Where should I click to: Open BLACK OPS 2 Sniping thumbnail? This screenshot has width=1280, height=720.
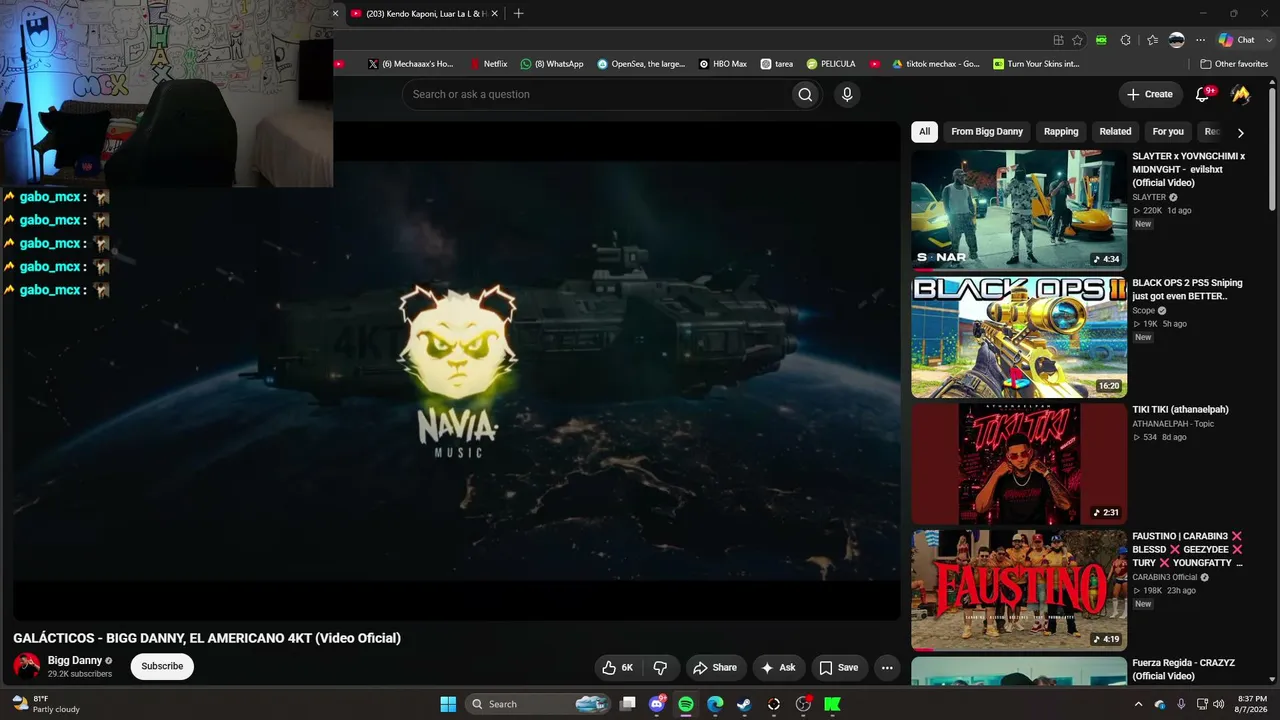pyautogui.click(x=1019, y=337)
